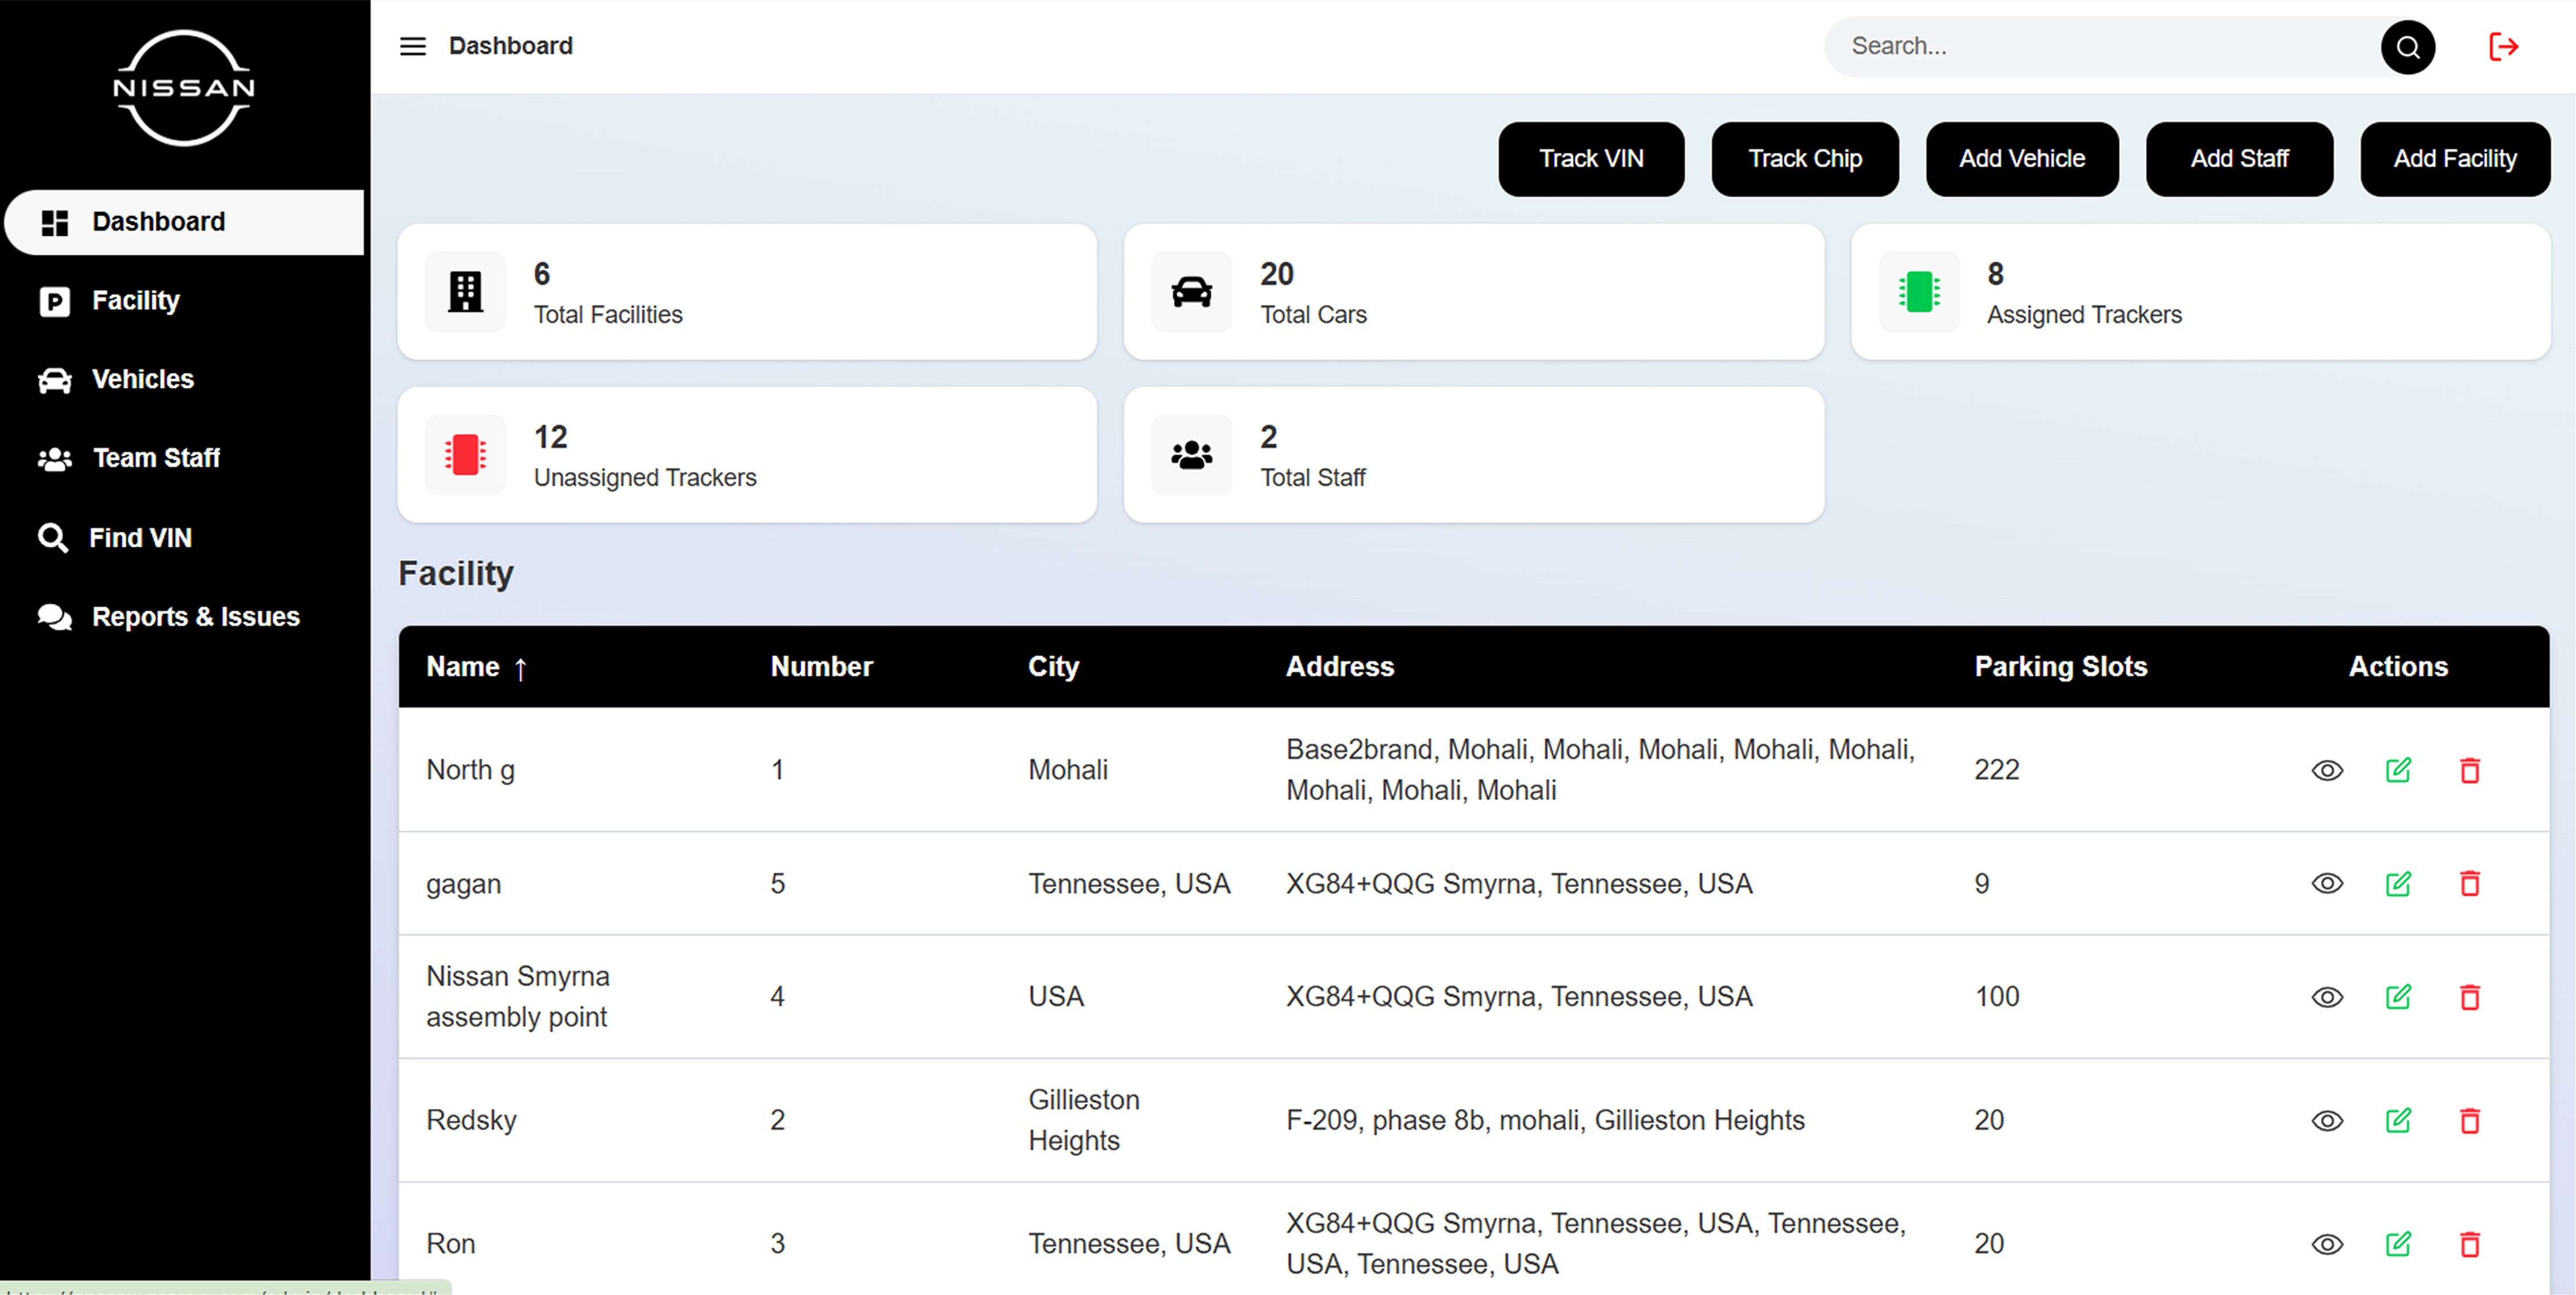Click the Track Chip button
2576x1295 pixels.
tap(1804, 159)
